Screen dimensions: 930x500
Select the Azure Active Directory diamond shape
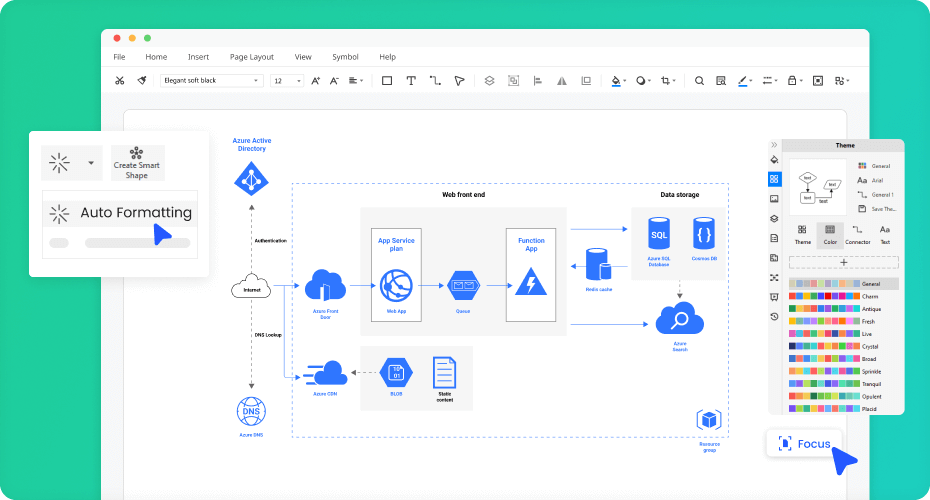[251, 179]
